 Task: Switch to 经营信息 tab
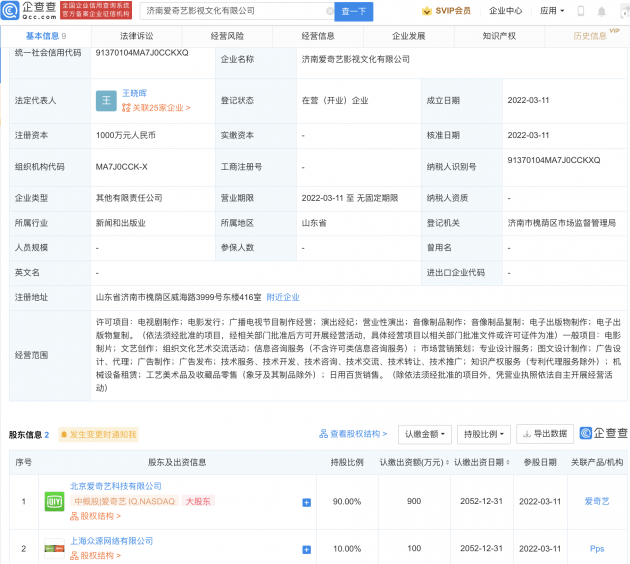318,36
